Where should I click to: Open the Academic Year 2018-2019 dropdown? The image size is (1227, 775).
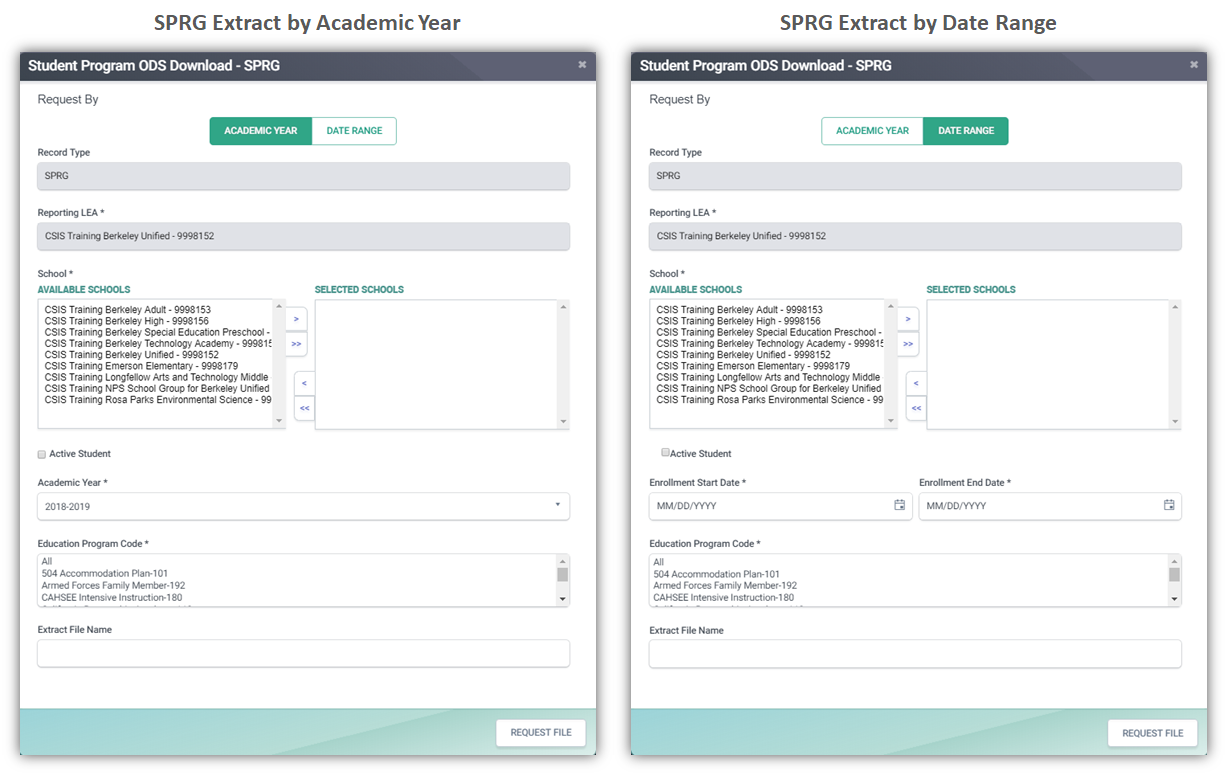[x=559, y=506]
